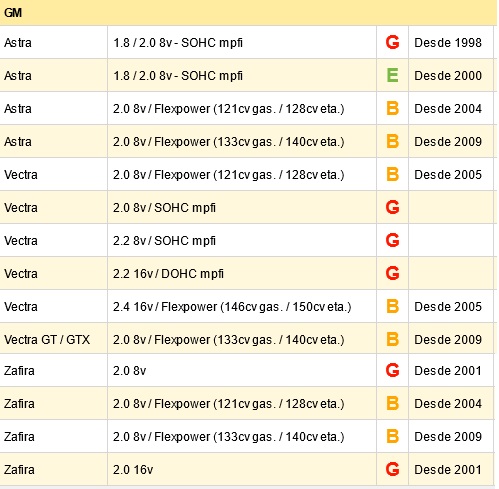Screen dimensions: 499x489
Task: Click orange B icon for Vectra 2.4 16v Flexpower
Action: [x=392, y=306]
